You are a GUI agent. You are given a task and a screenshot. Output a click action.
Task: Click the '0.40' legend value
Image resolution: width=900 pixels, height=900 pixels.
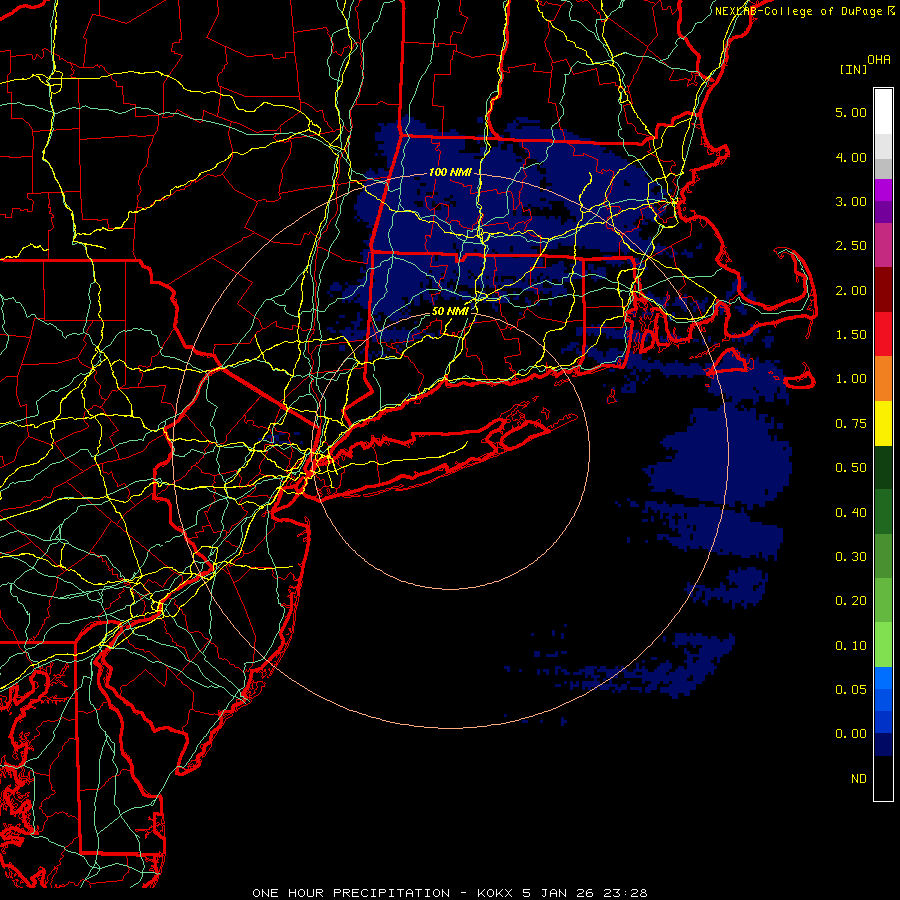click(851, 512)
